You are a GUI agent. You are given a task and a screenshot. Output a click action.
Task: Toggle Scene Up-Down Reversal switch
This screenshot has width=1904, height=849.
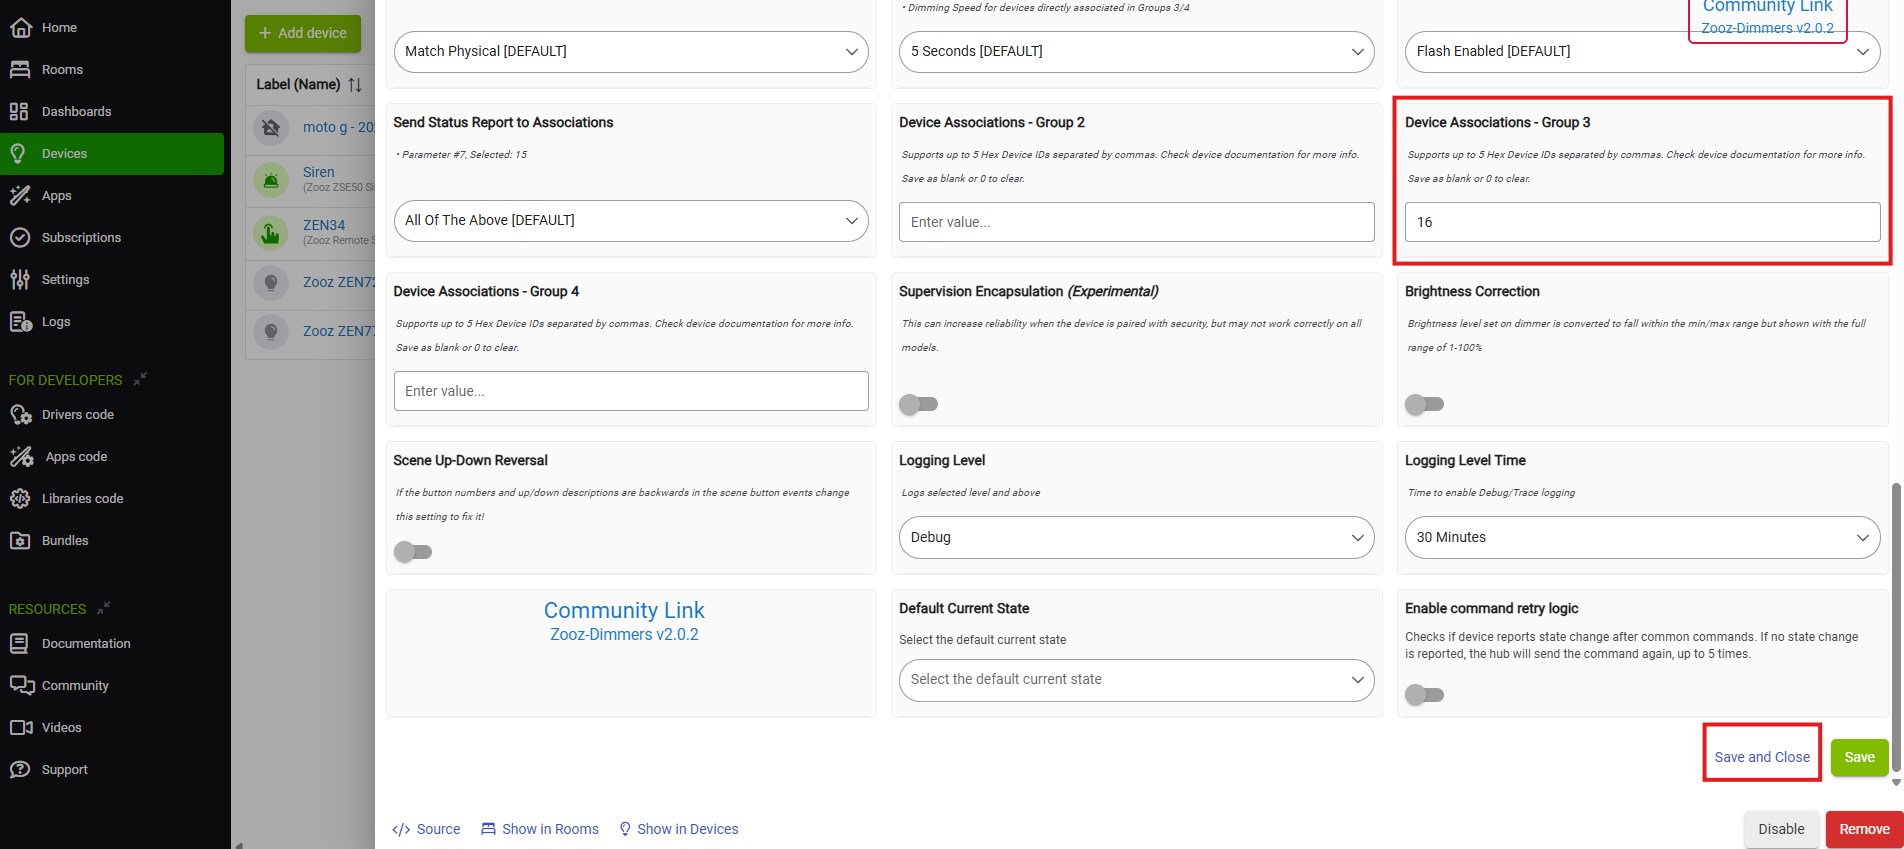[413, 551]
